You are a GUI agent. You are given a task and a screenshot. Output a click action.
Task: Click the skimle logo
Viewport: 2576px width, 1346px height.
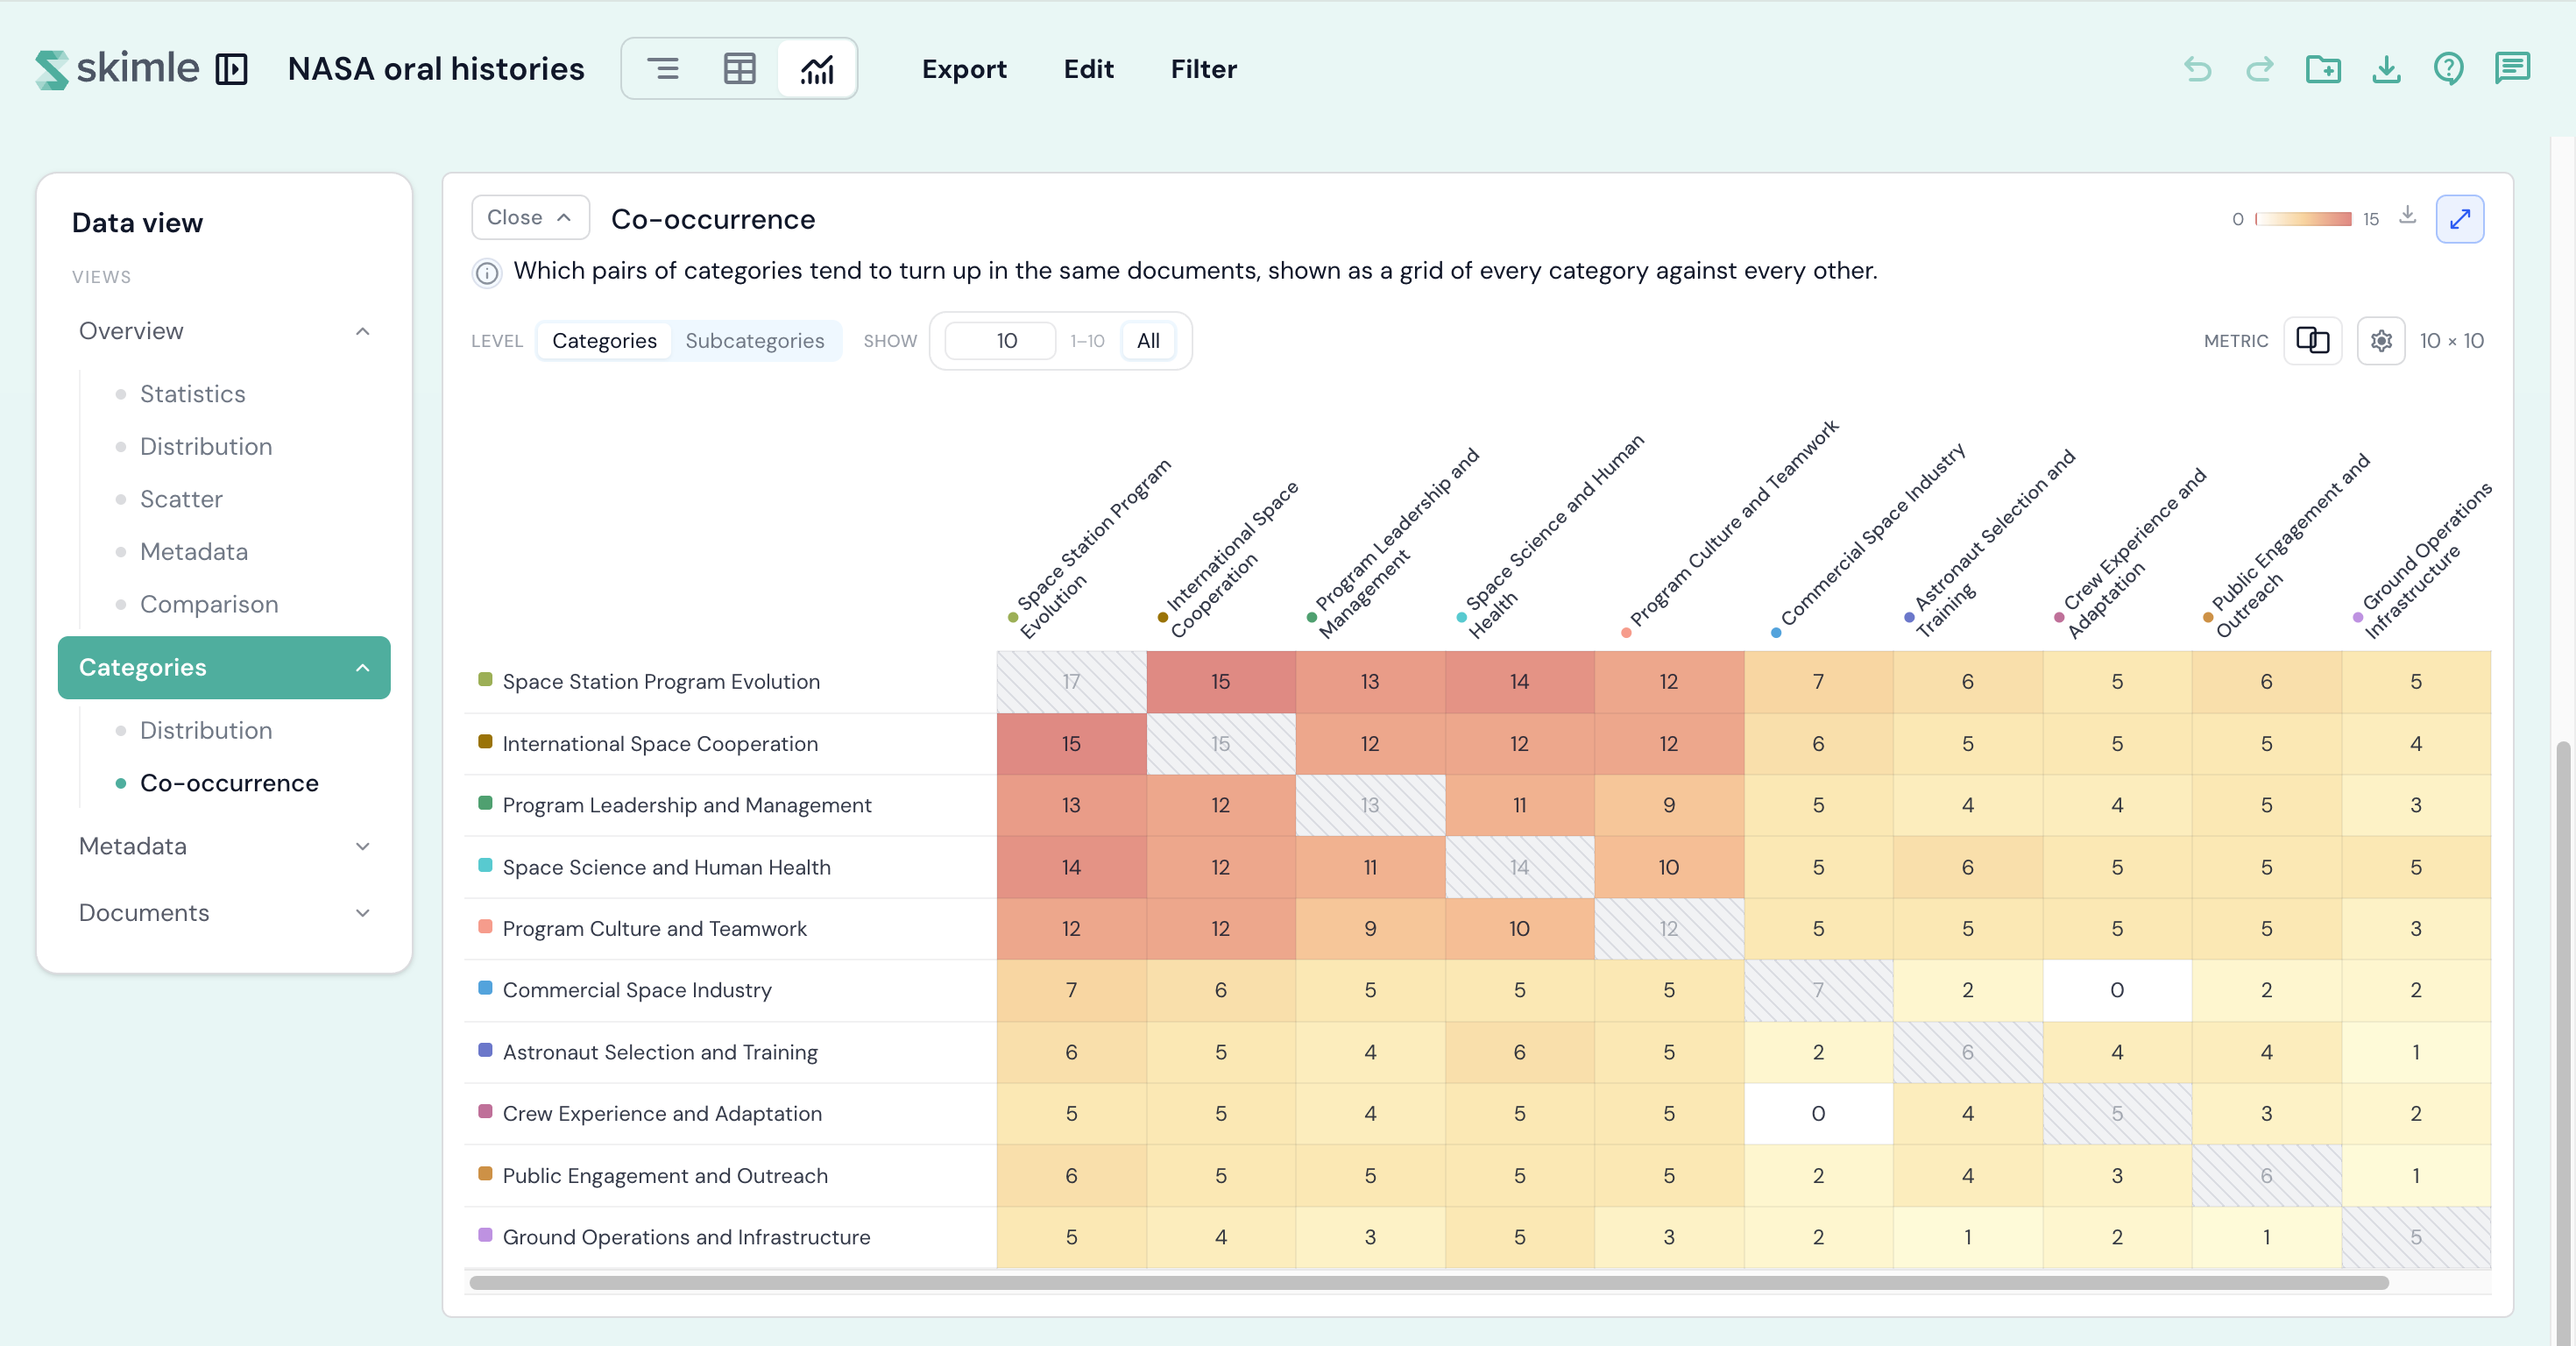[x=117, y=69]
